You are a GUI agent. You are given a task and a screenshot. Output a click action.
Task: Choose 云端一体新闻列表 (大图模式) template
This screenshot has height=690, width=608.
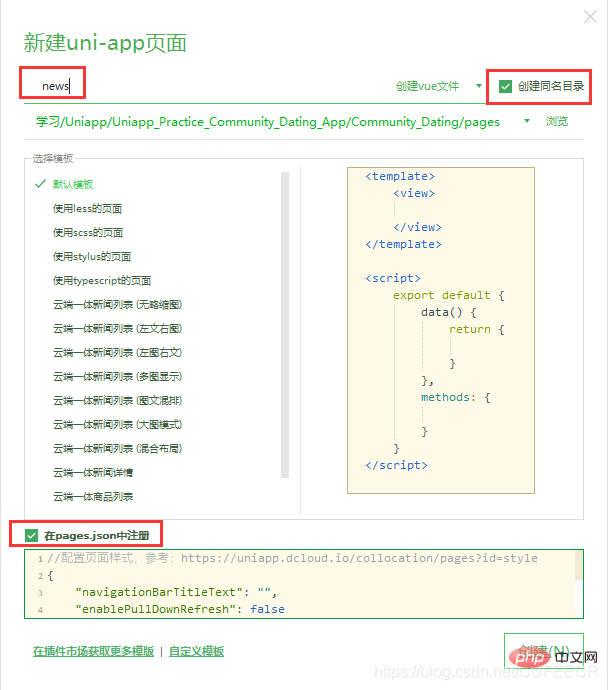(x=117, y=424)
